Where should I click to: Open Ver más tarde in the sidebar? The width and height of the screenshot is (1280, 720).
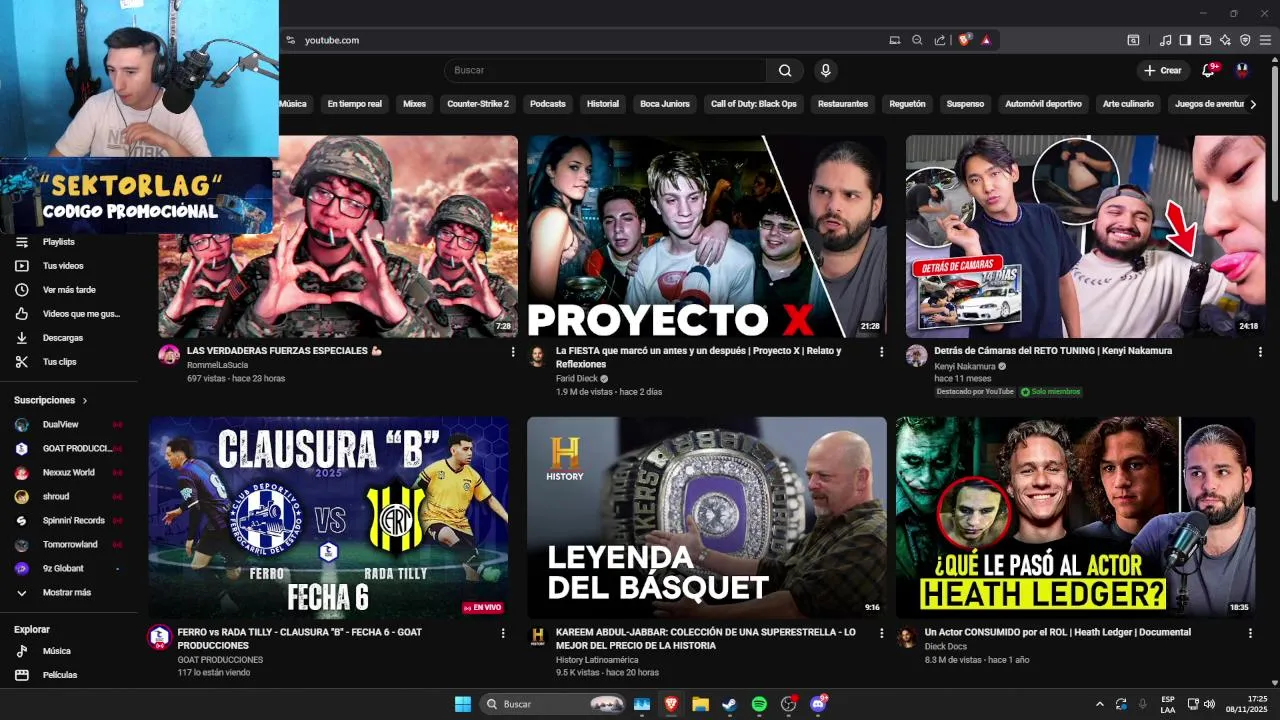click(x=69, y=290)
